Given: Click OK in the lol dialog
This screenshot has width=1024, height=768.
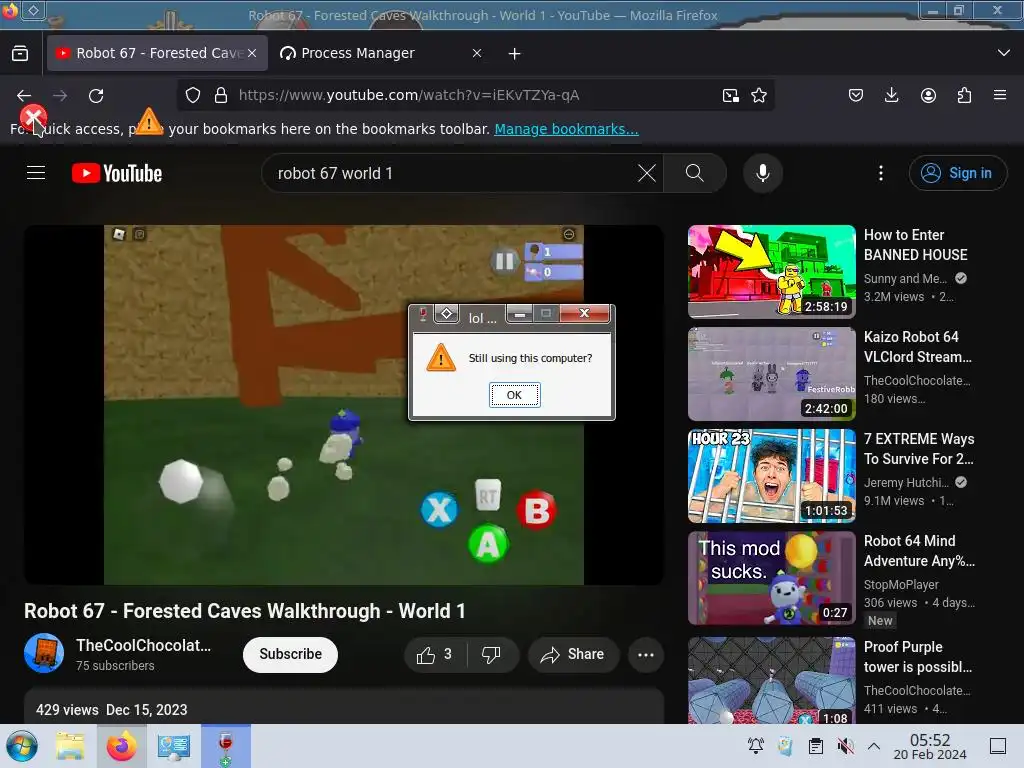Looking at the screenshot, I should coord(515,395).
